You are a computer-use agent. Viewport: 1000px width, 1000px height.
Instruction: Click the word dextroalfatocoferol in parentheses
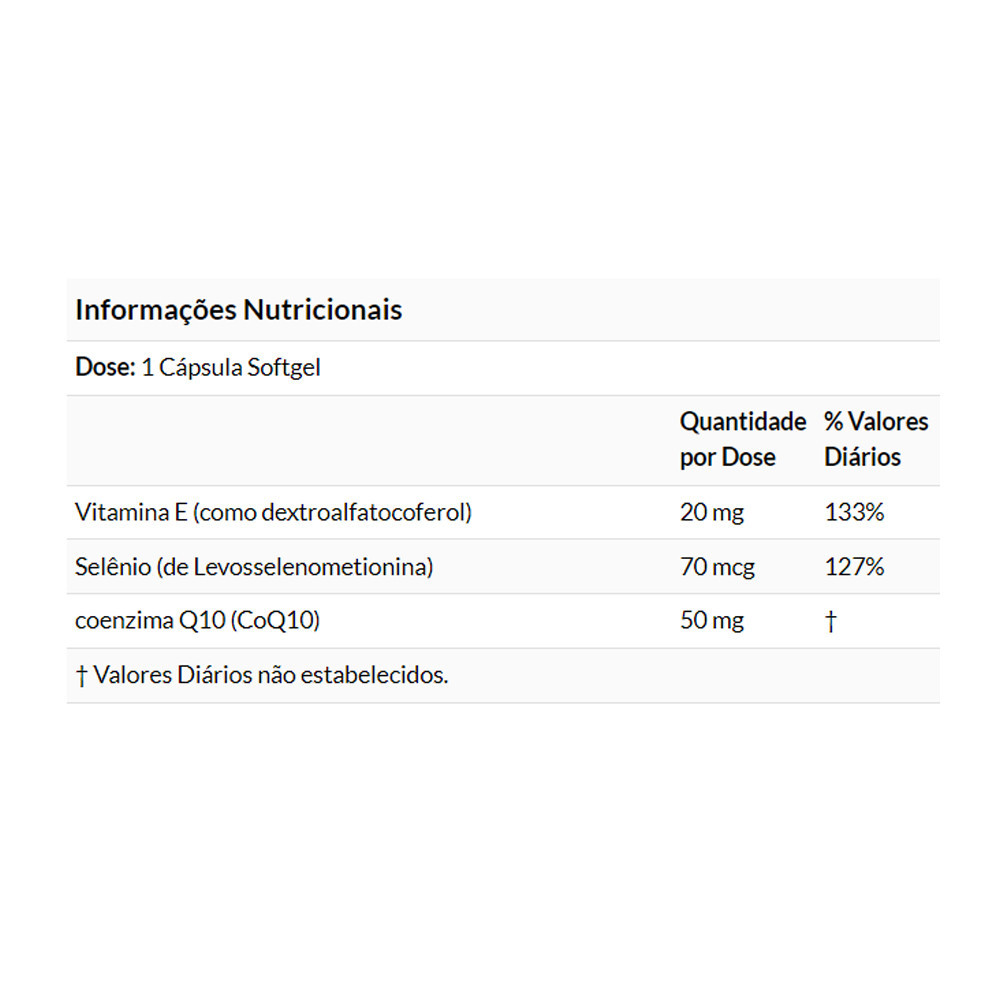tap(362, 513)
